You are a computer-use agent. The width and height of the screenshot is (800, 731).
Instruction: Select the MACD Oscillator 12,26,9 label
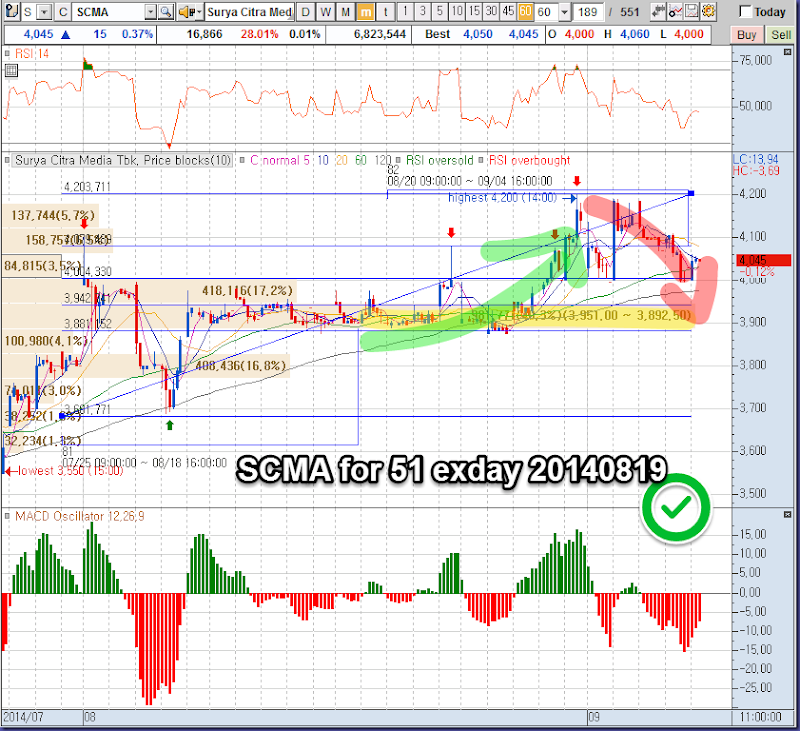[80, 516]
